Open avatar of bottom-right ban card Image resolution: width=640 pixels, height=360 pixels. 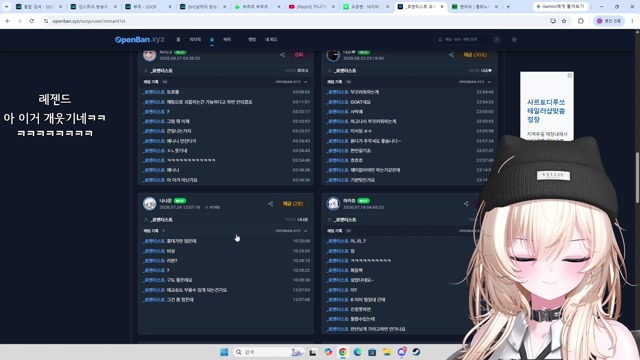click(333, 204)
